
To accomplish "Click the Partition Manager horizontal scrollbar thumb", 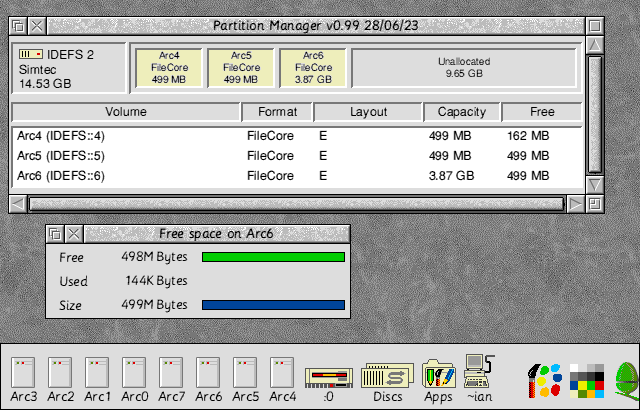I will tap(297, 204).
